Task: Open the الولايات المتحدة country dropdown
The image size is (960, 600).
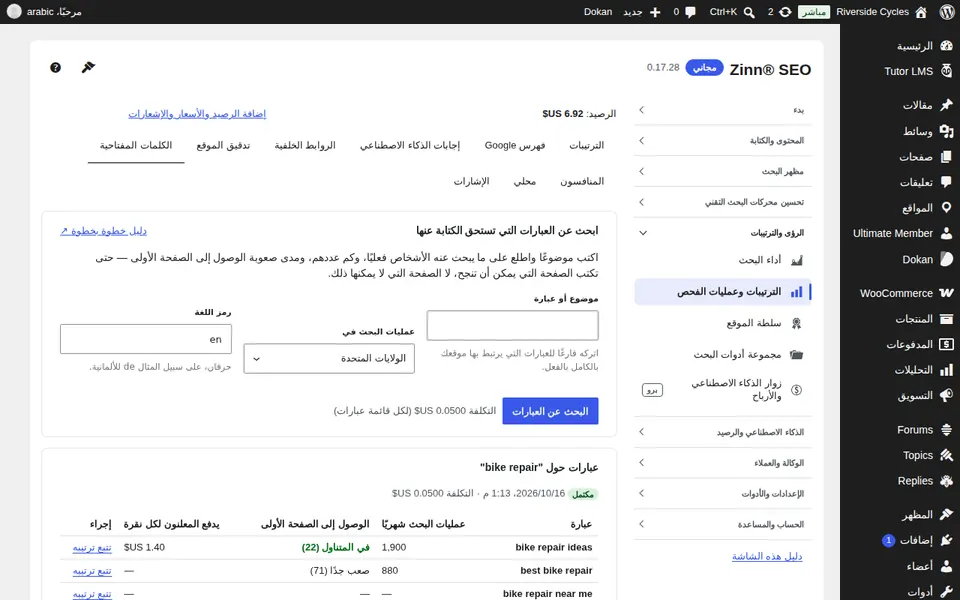Action: click(329, 359)
